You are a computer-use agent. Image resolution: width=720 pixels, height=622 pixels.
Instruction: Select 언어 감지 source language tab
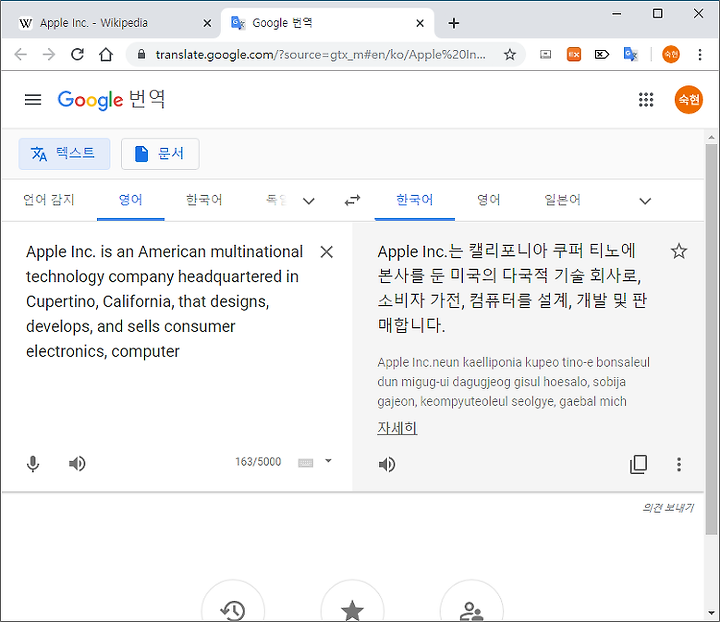point(49,200)
